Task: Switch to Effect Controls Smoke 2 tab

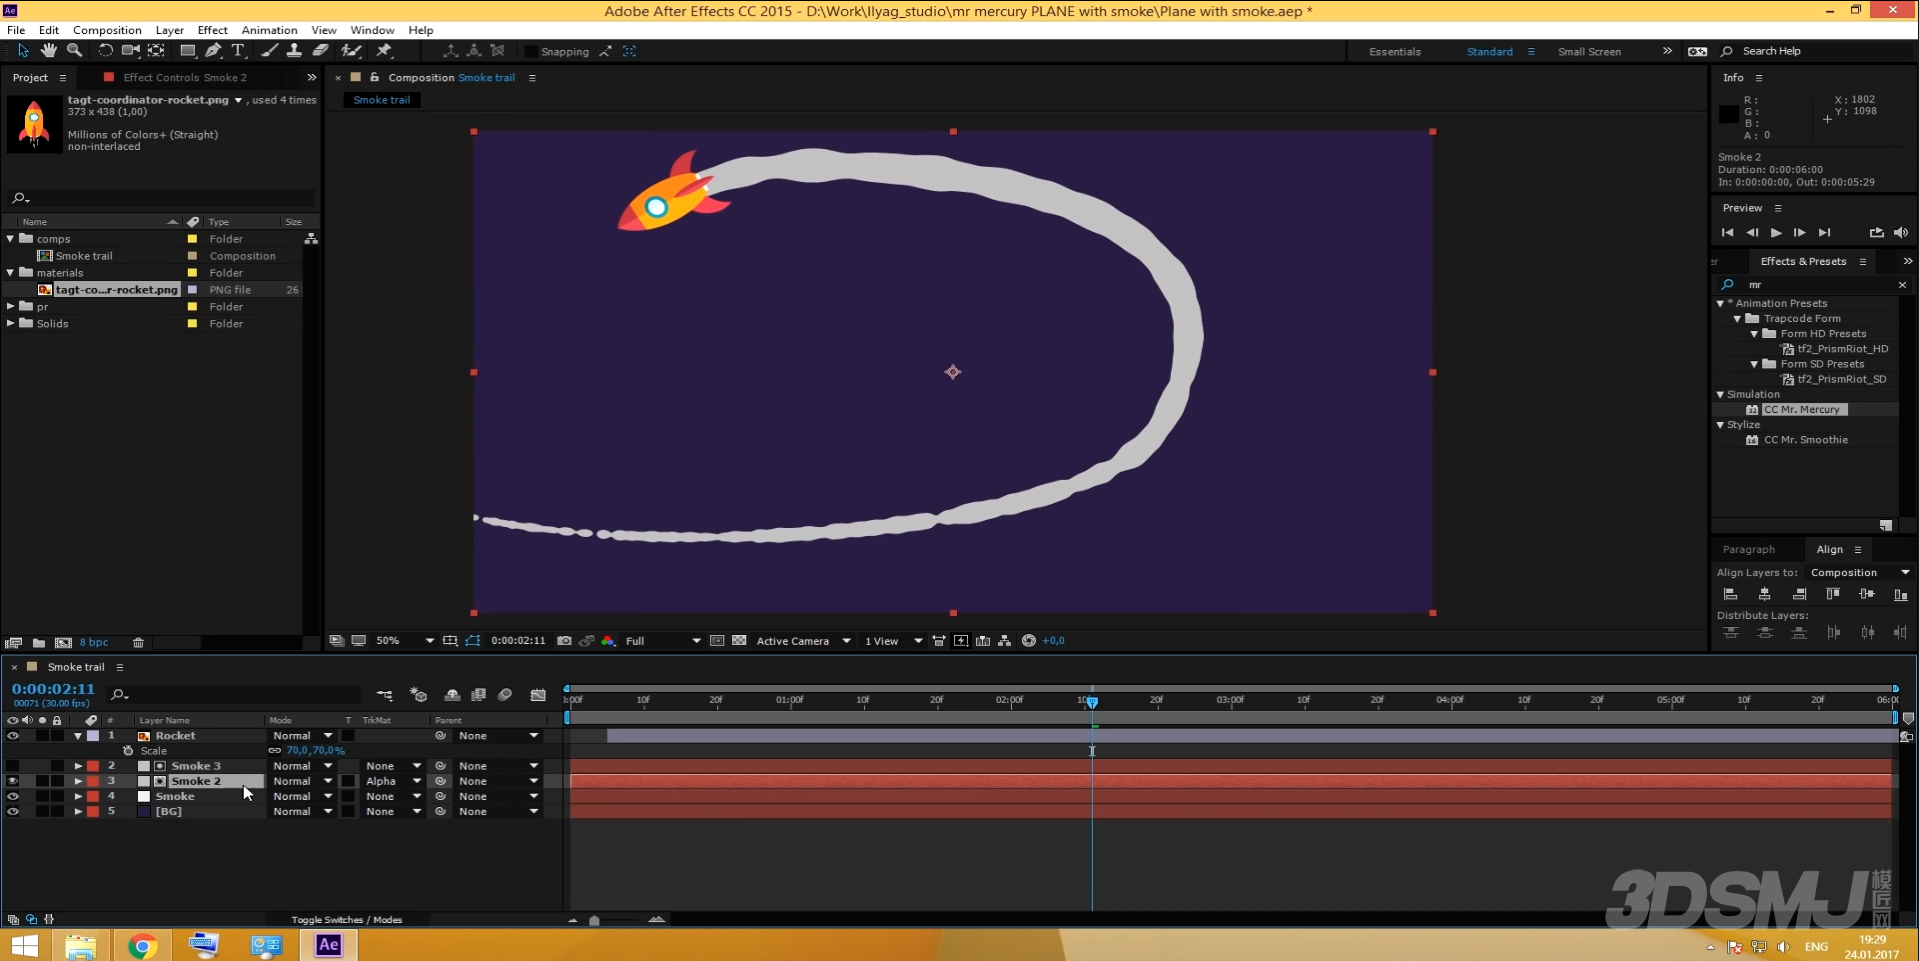Action: pos(184,77)
